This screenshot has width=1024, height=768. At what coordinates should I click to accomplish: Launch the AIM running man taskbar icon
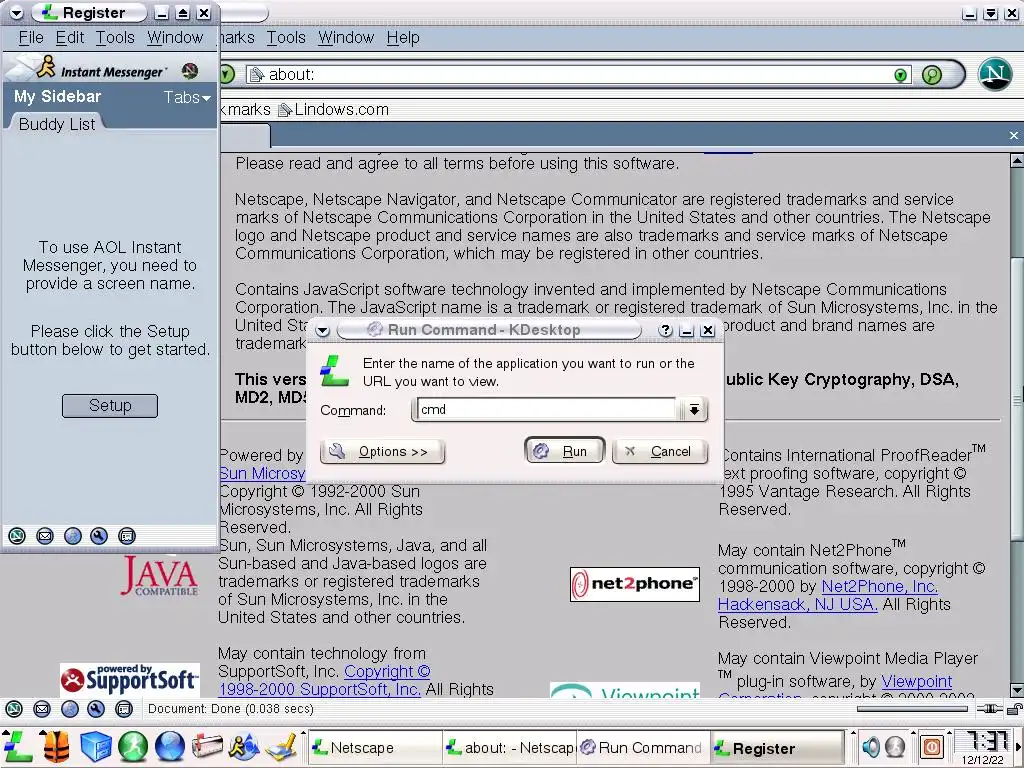click(244, 747)
